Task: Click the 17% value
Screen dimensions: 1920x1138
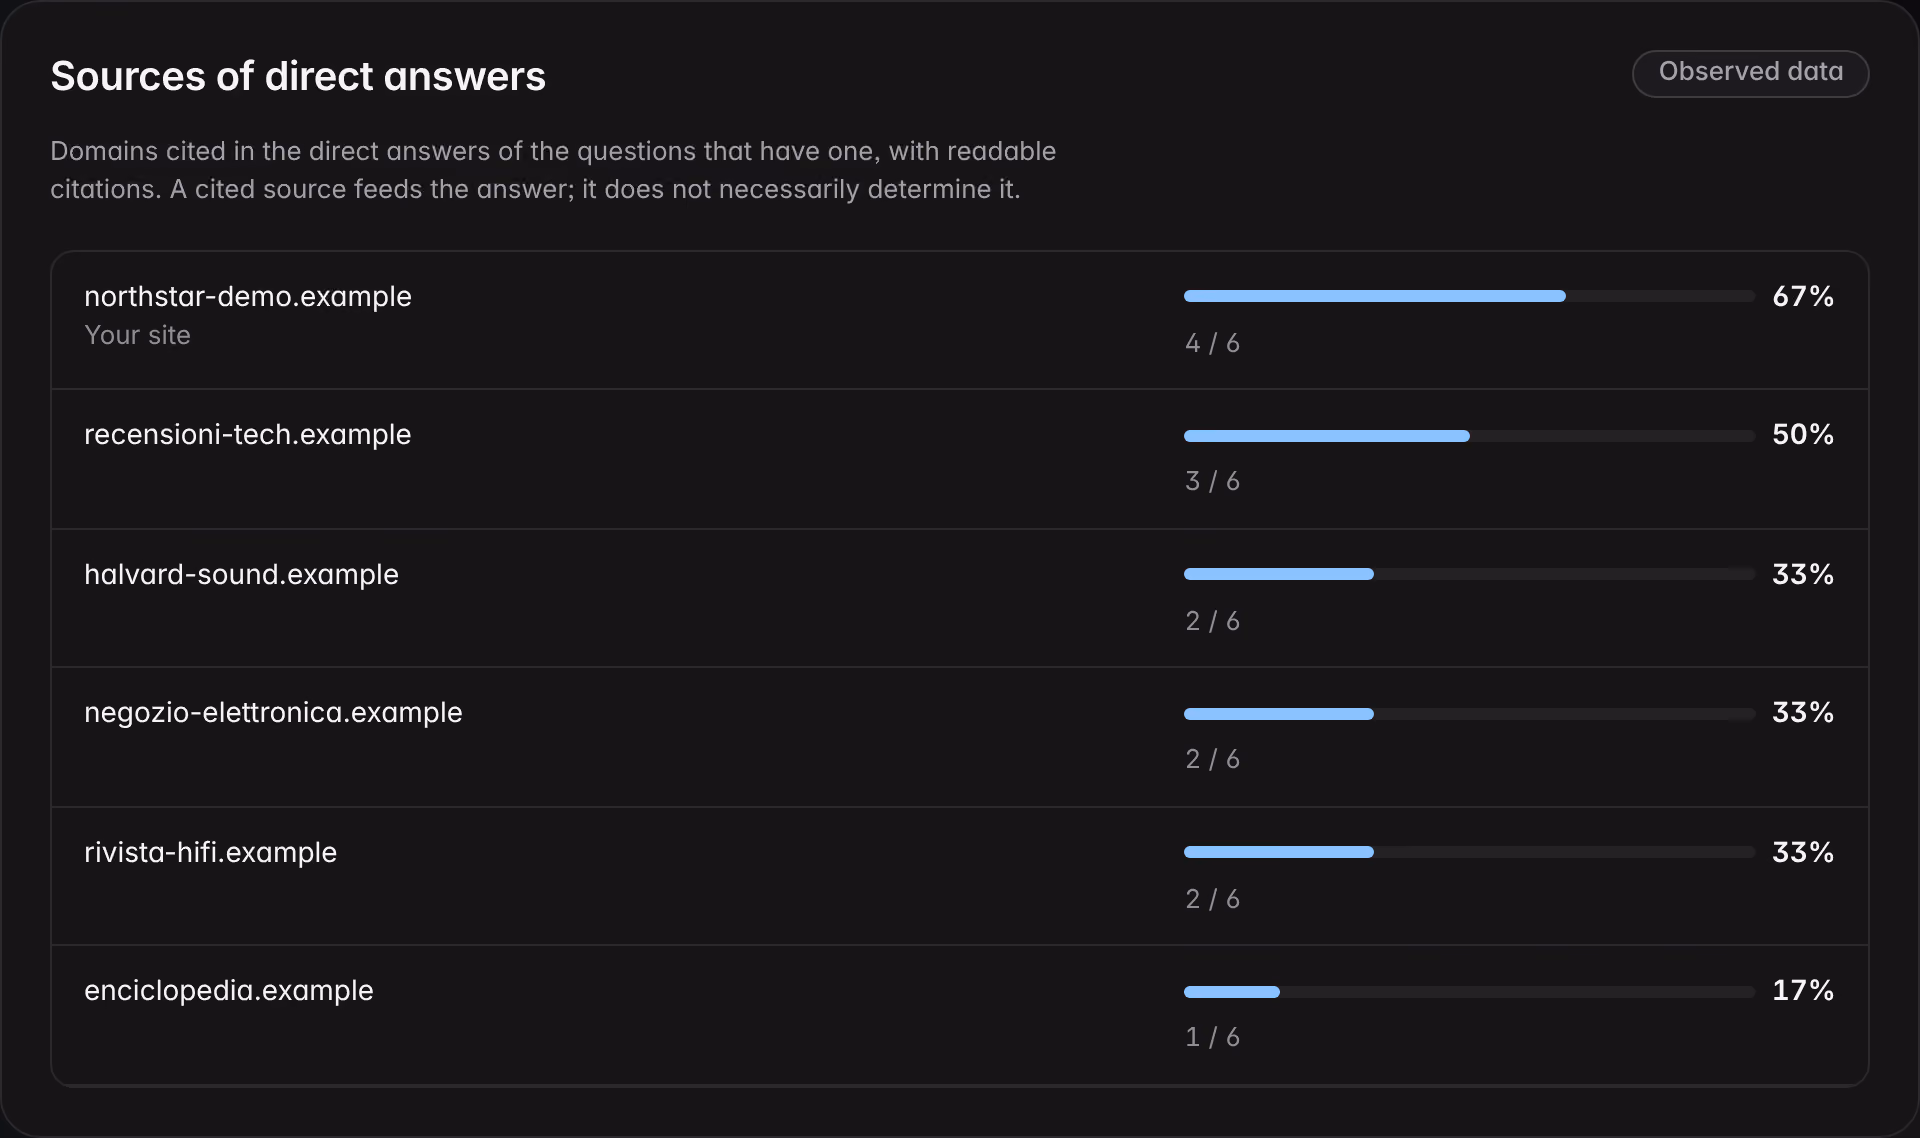Action: pos(1803,990)
